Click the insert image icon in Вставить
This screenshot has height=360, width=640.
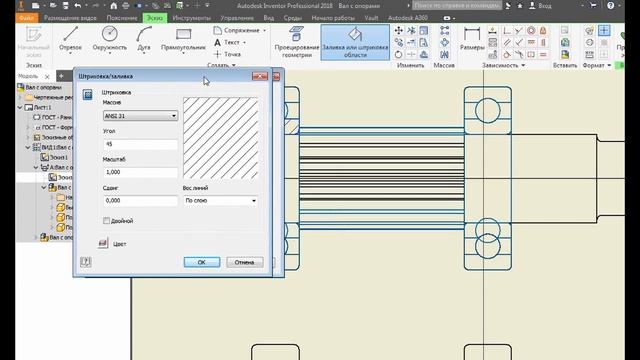[565, 31]
